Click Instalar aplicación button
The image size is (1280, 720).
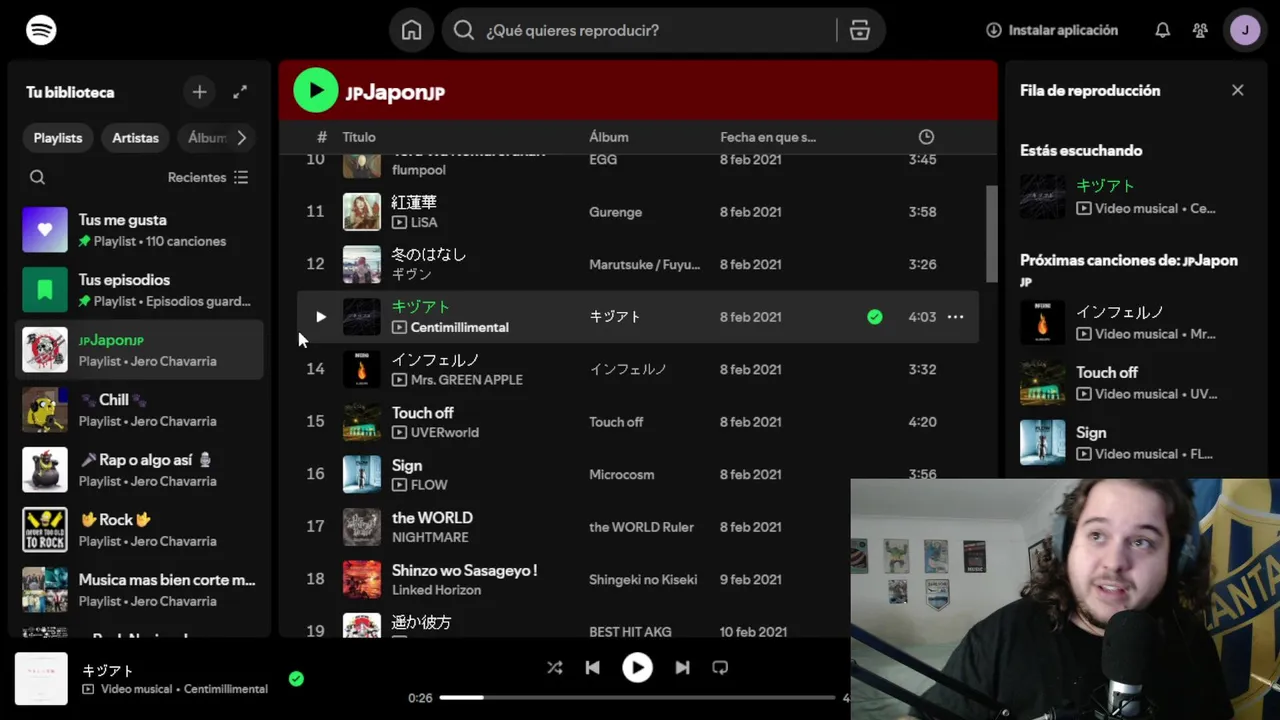pyautogui.click(x=1052, y=30)
